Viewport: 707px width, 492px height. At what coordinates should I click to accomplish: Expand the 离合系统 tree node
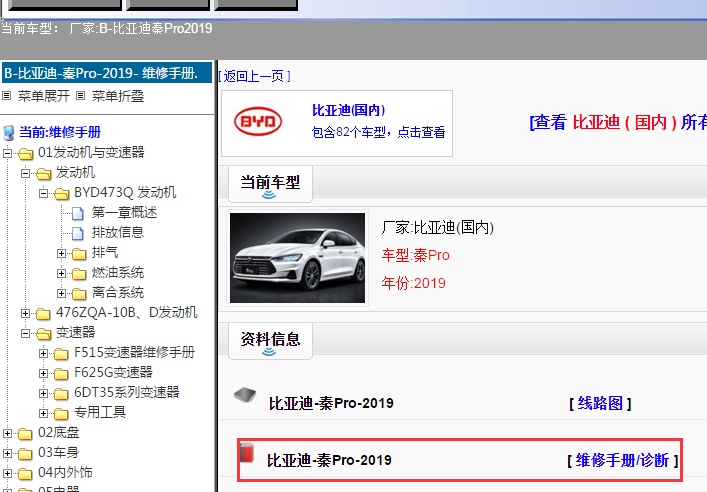pyautogui.click(x=62, y=294)
